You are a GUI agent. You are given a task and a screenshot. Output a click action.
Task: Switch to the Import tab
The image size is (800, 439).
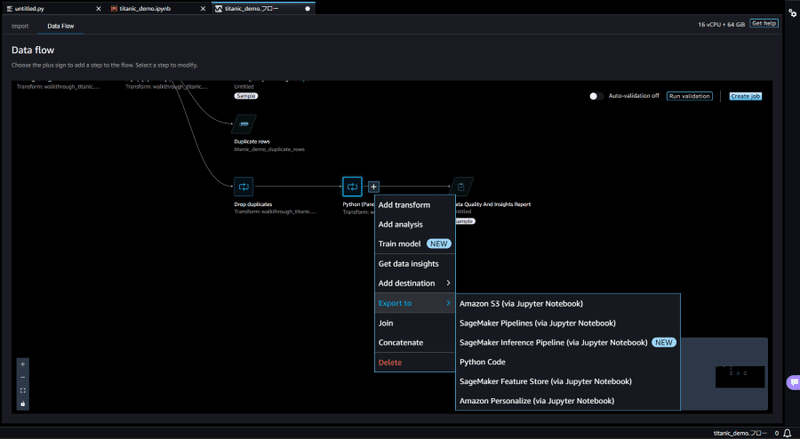tap(20, 26)
